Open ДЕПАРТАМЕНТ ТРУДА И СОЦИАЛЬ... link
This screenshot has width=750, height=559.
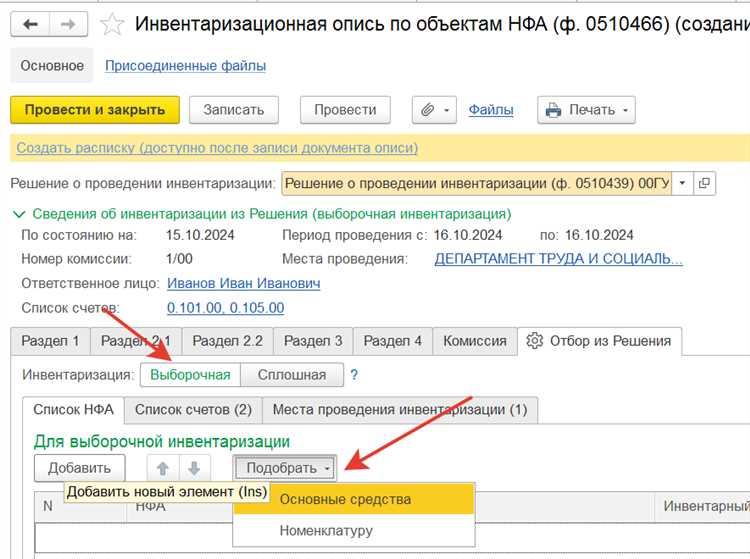(x=558, y=259)
